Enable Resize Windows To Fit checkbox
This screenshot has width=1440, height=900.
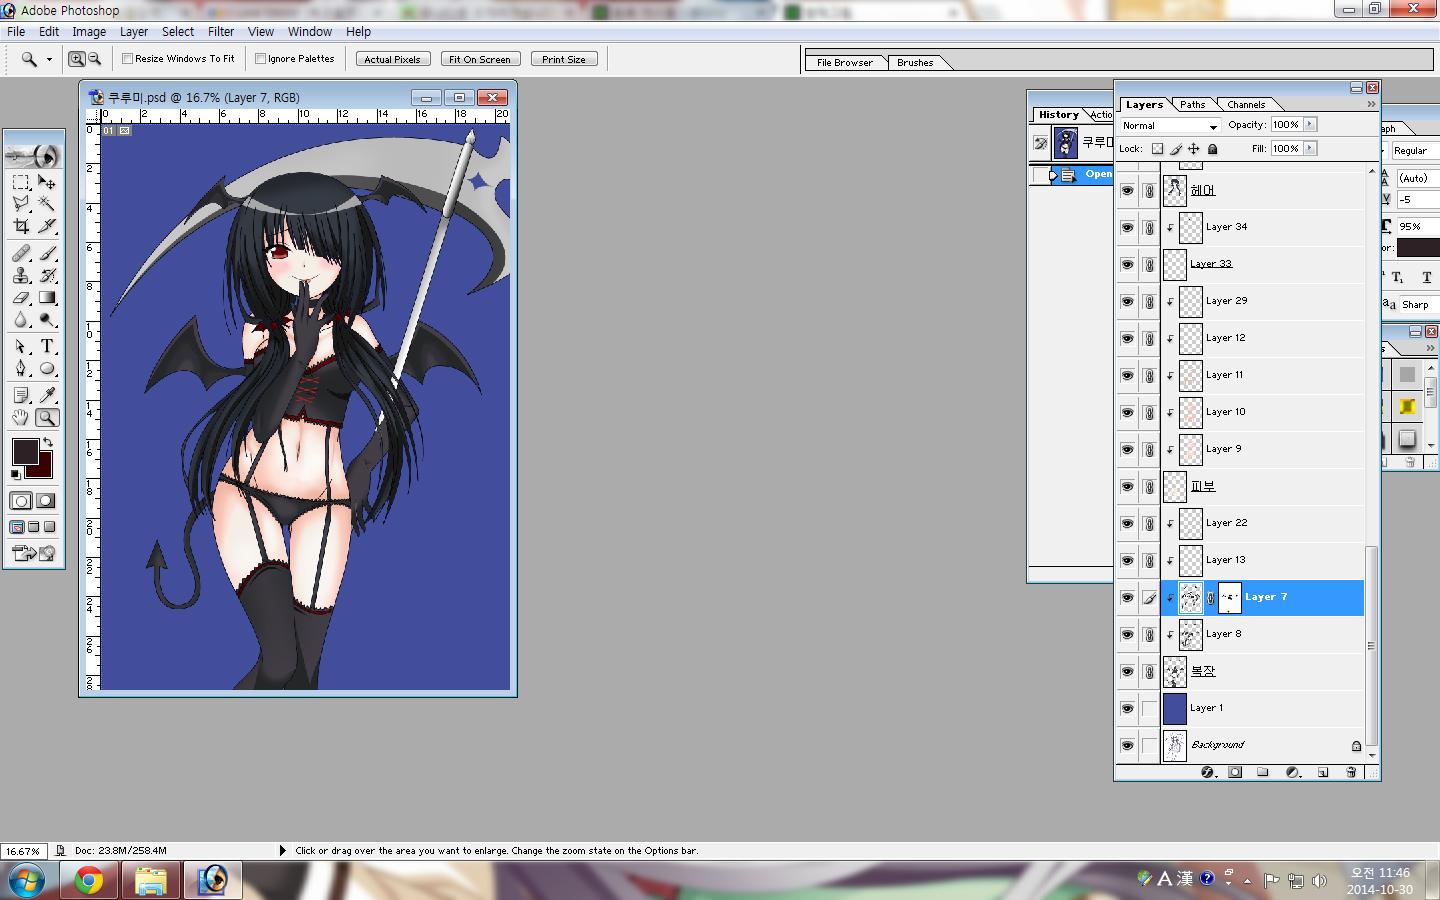point(127,59)
